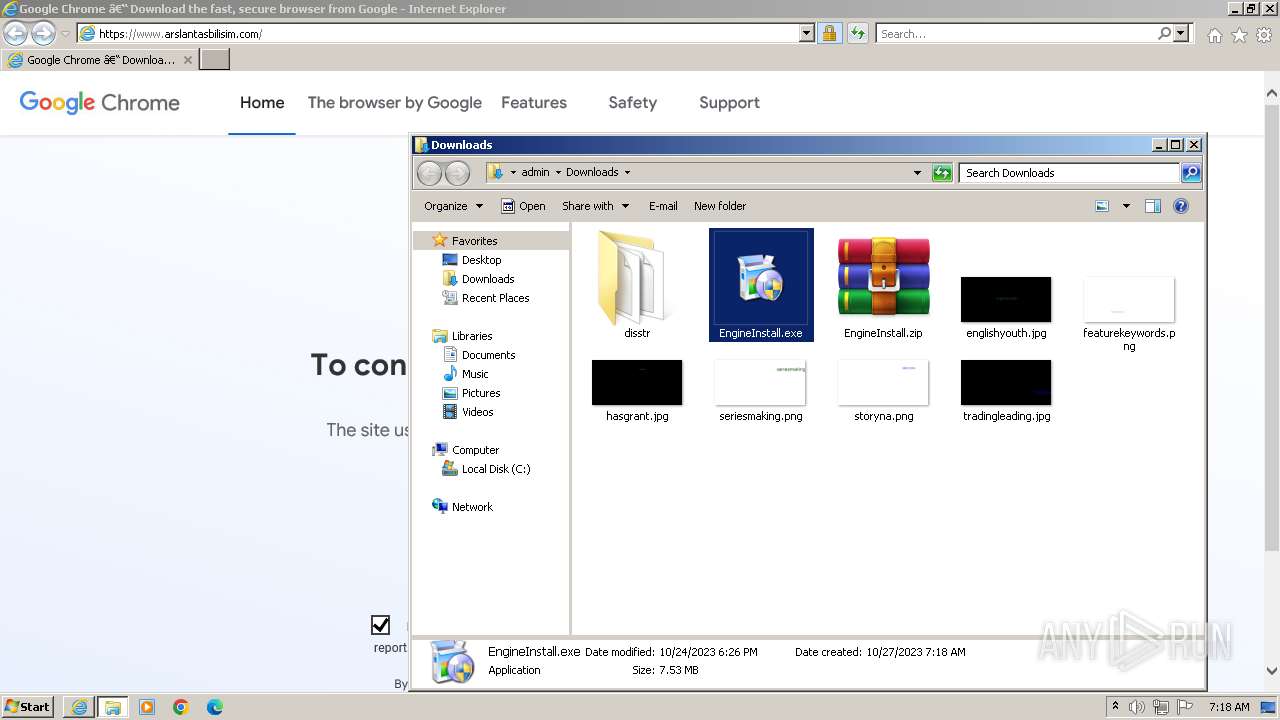Expand the view options dropdown arrow
The height and width of the screenshot is (720, 1280).
pos(1126,206)
